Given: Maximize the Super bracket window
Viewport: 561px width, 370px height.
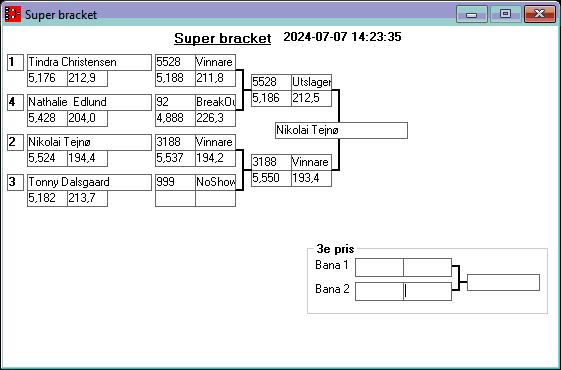Looking at the screenshot, I should pyautogui.click(x=505, y=14).
